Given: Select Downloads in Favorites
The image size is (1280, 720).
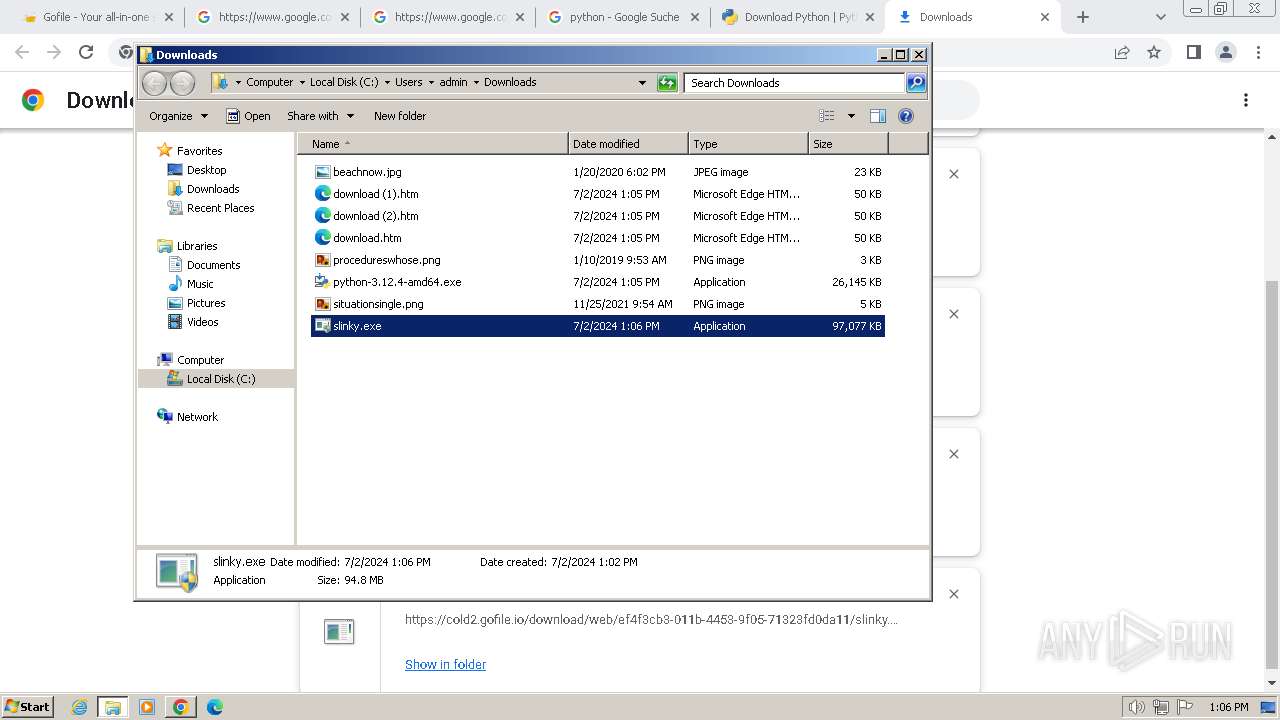Looking at the screenshot, I should click(x=213, y=189).
